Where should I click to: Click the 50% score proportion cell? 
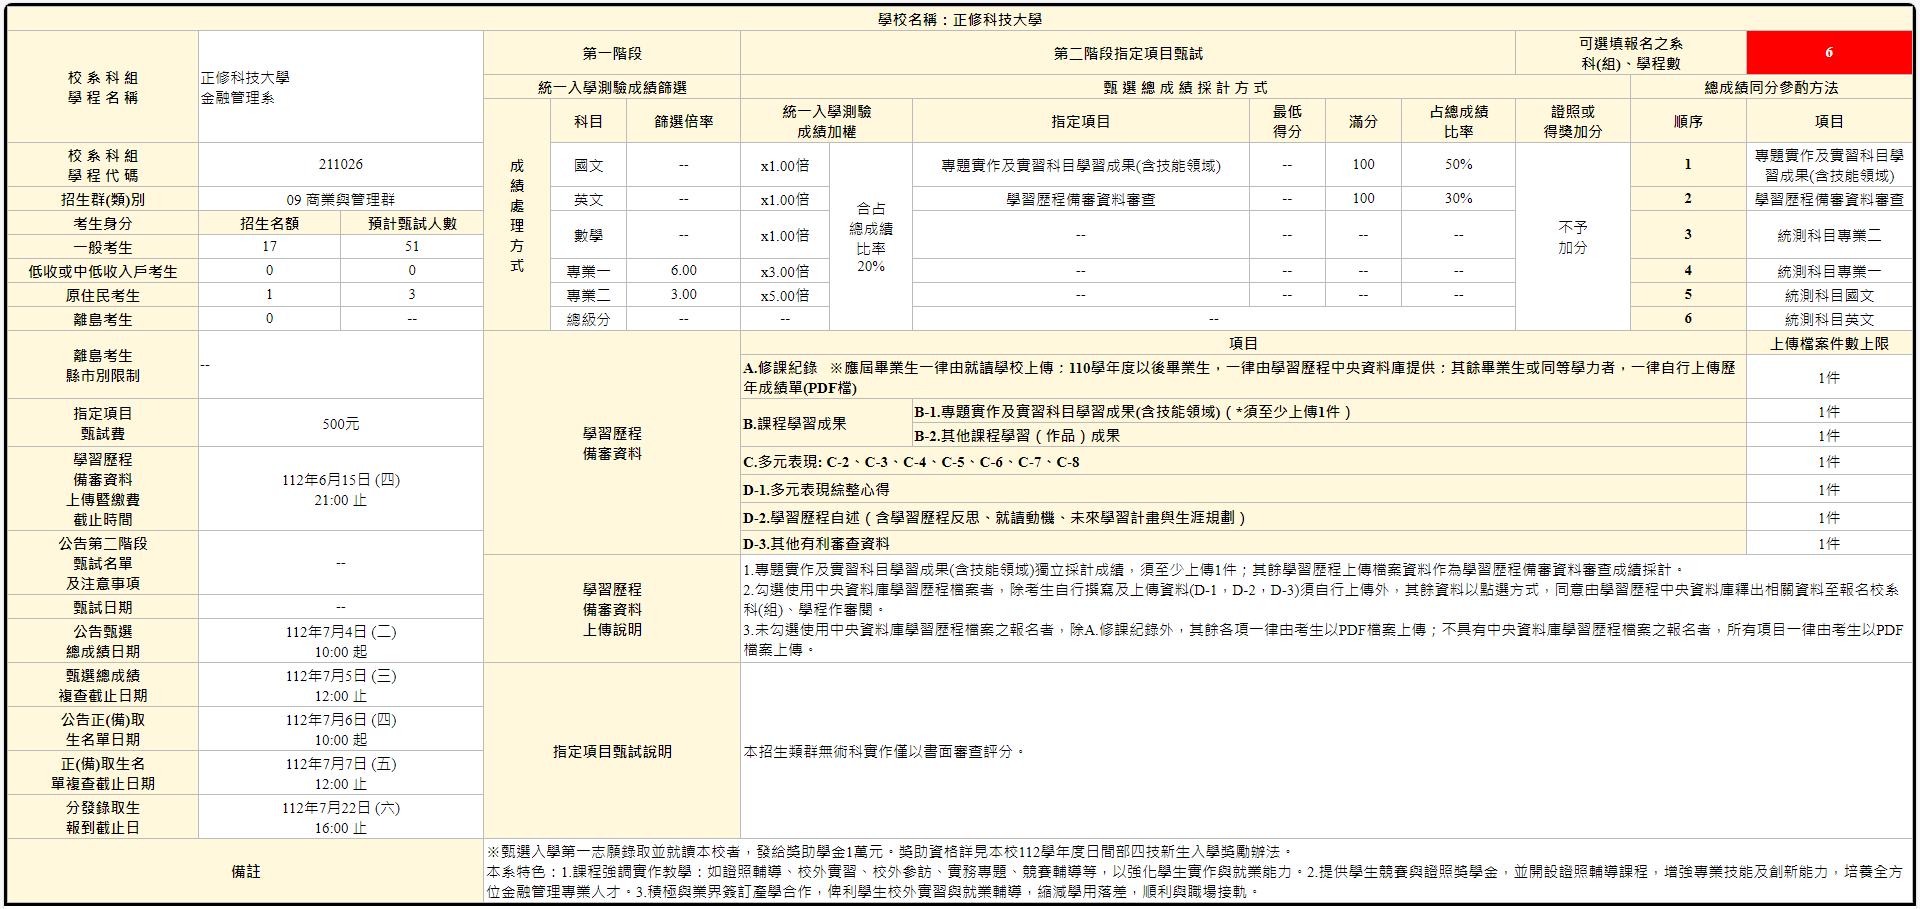coord(1458,165)
